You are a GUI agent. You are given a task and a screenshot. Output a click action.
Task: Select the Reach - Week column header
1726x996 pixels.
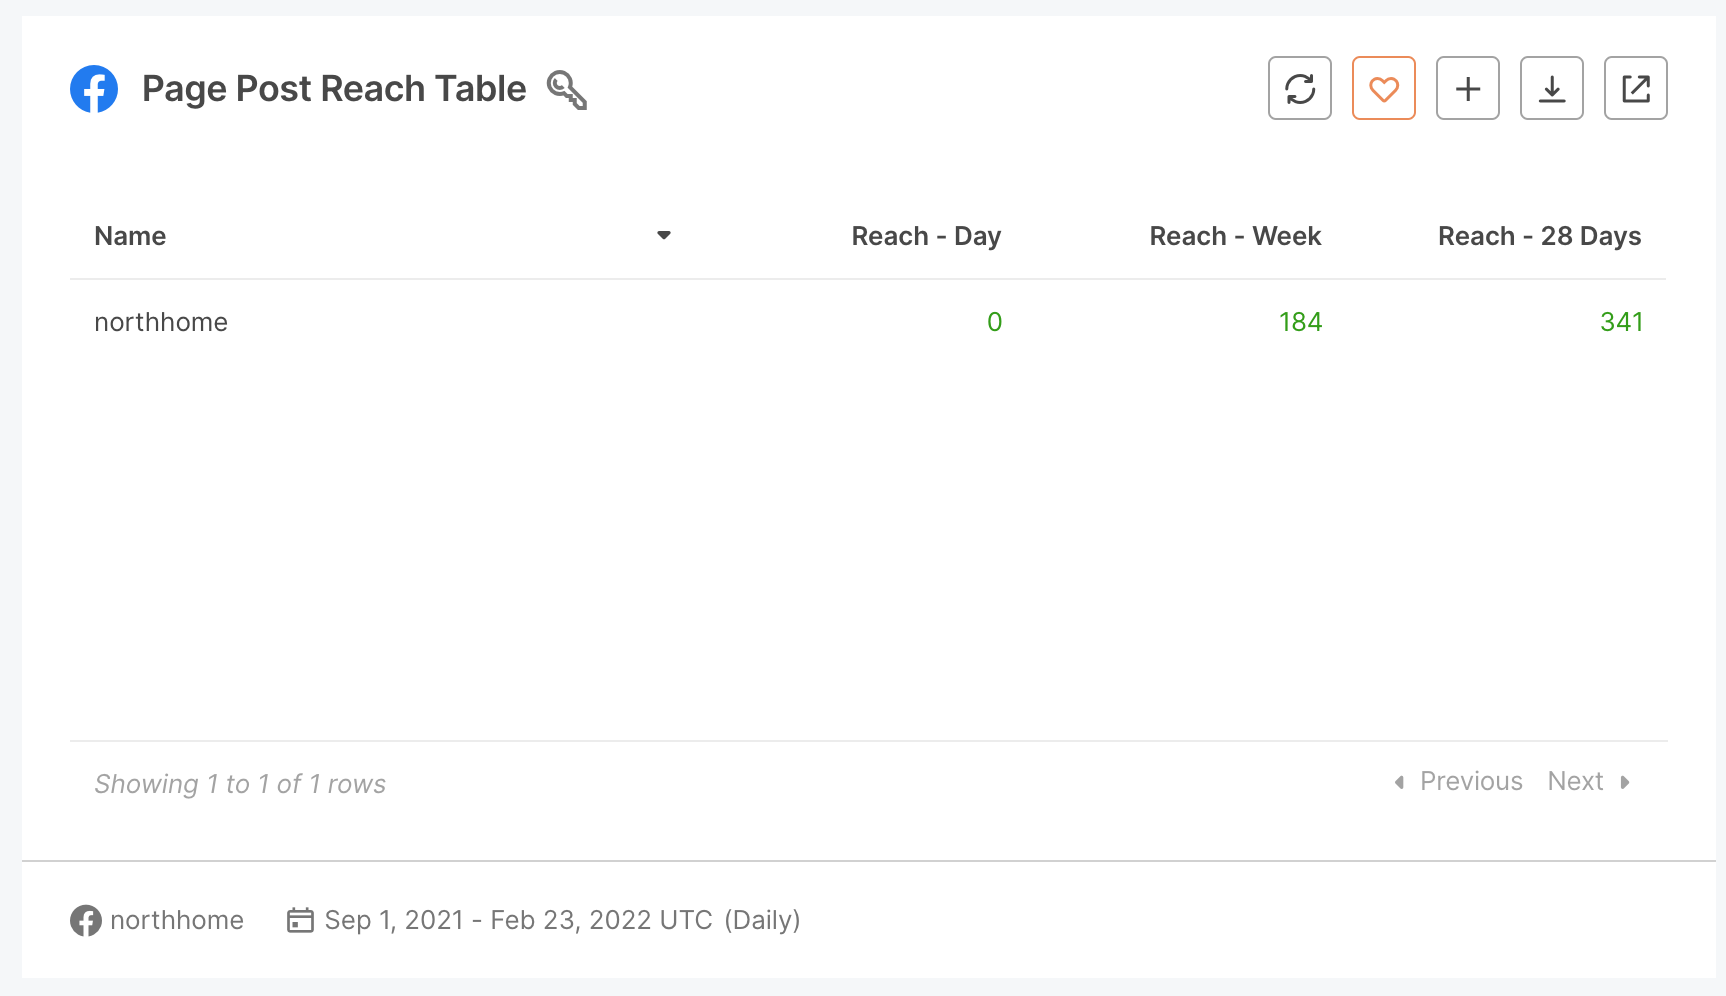coord(1235,236)
